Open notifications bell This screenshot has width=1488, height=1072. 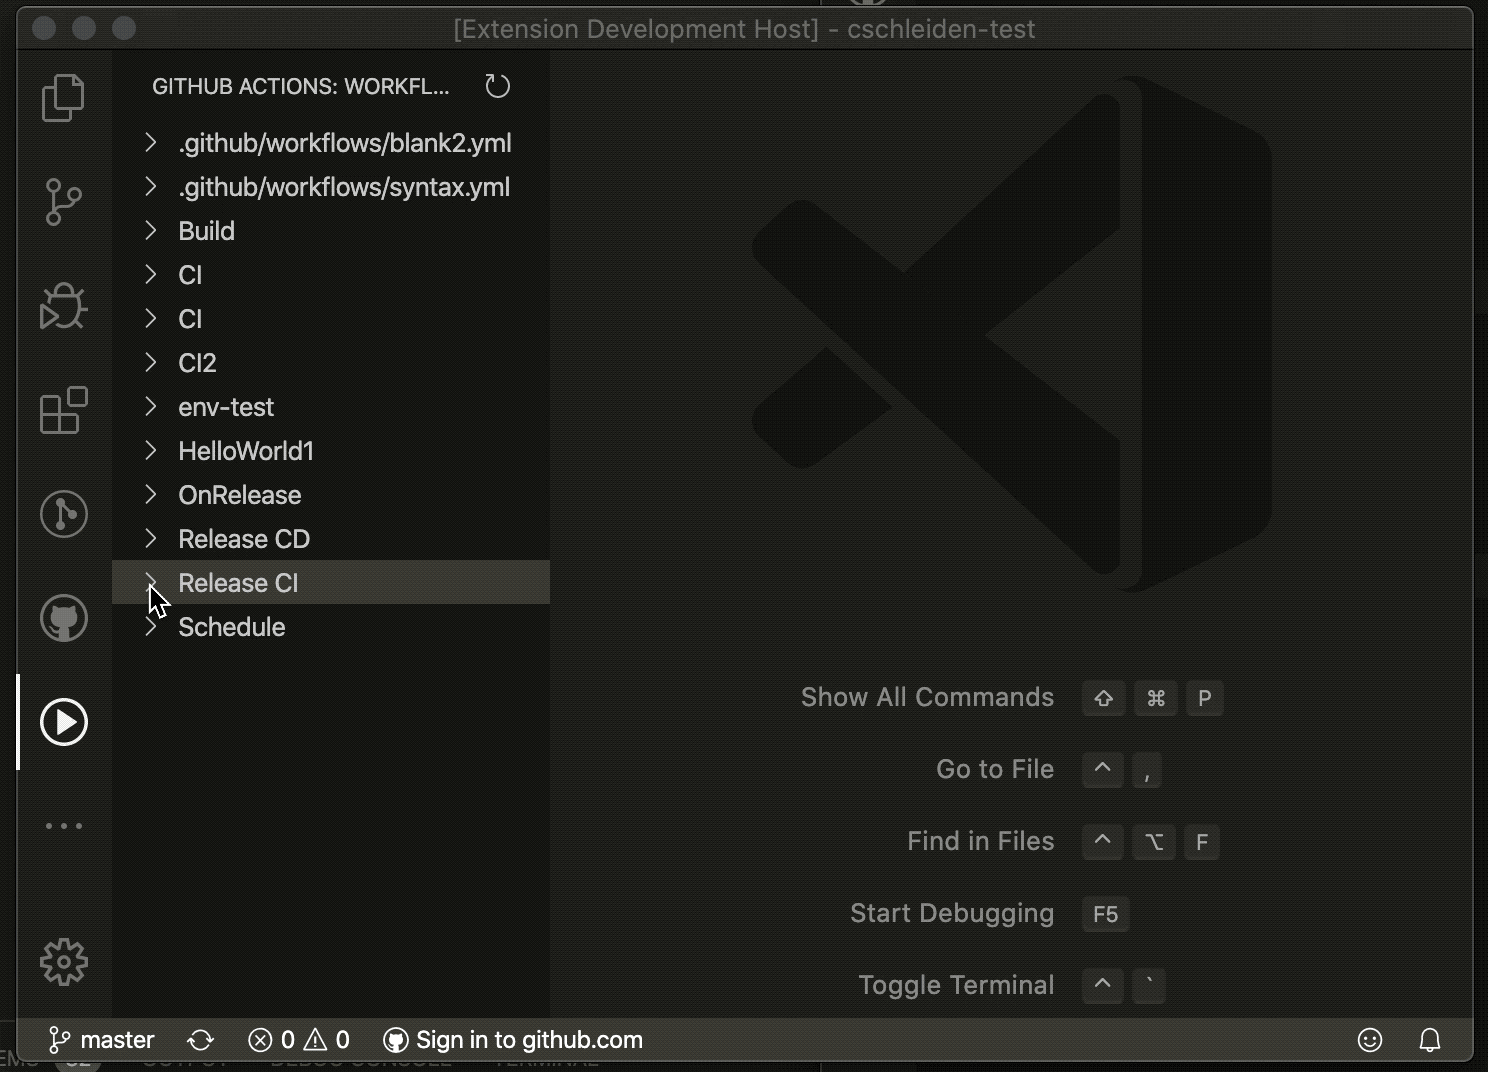(1430, 1040)
